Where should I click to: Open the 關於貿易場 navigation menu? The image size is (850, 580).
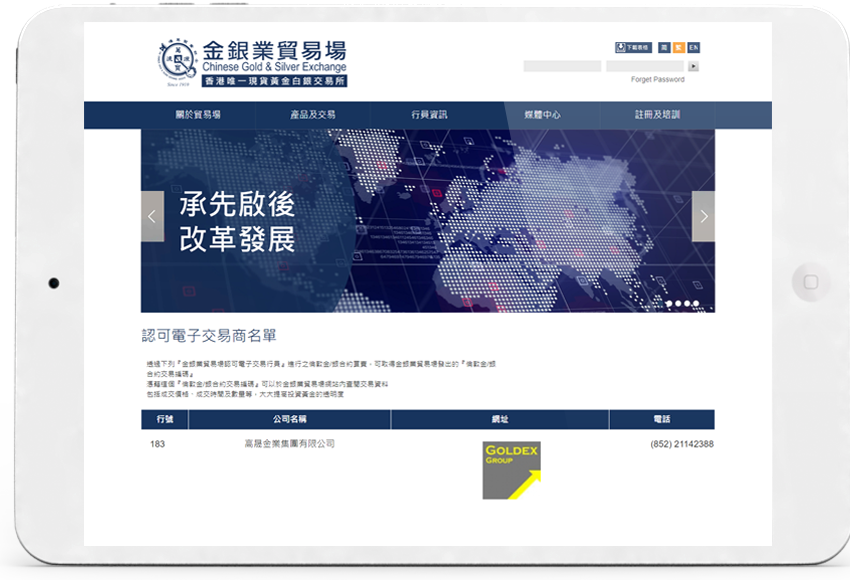(x=198, y=114)
